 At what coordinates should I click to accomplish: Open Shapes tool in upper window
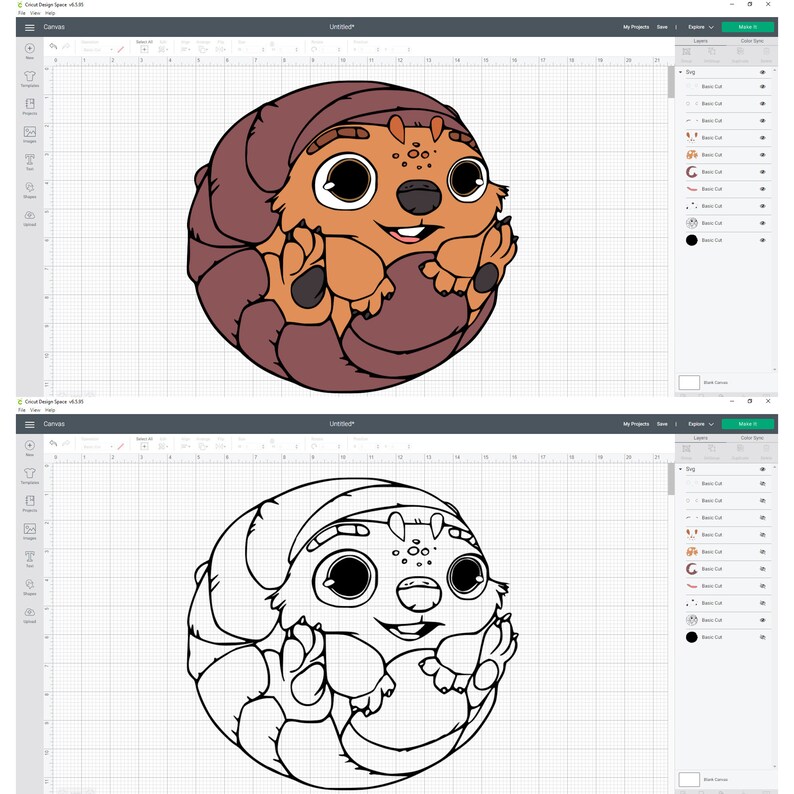coord(30,190)
